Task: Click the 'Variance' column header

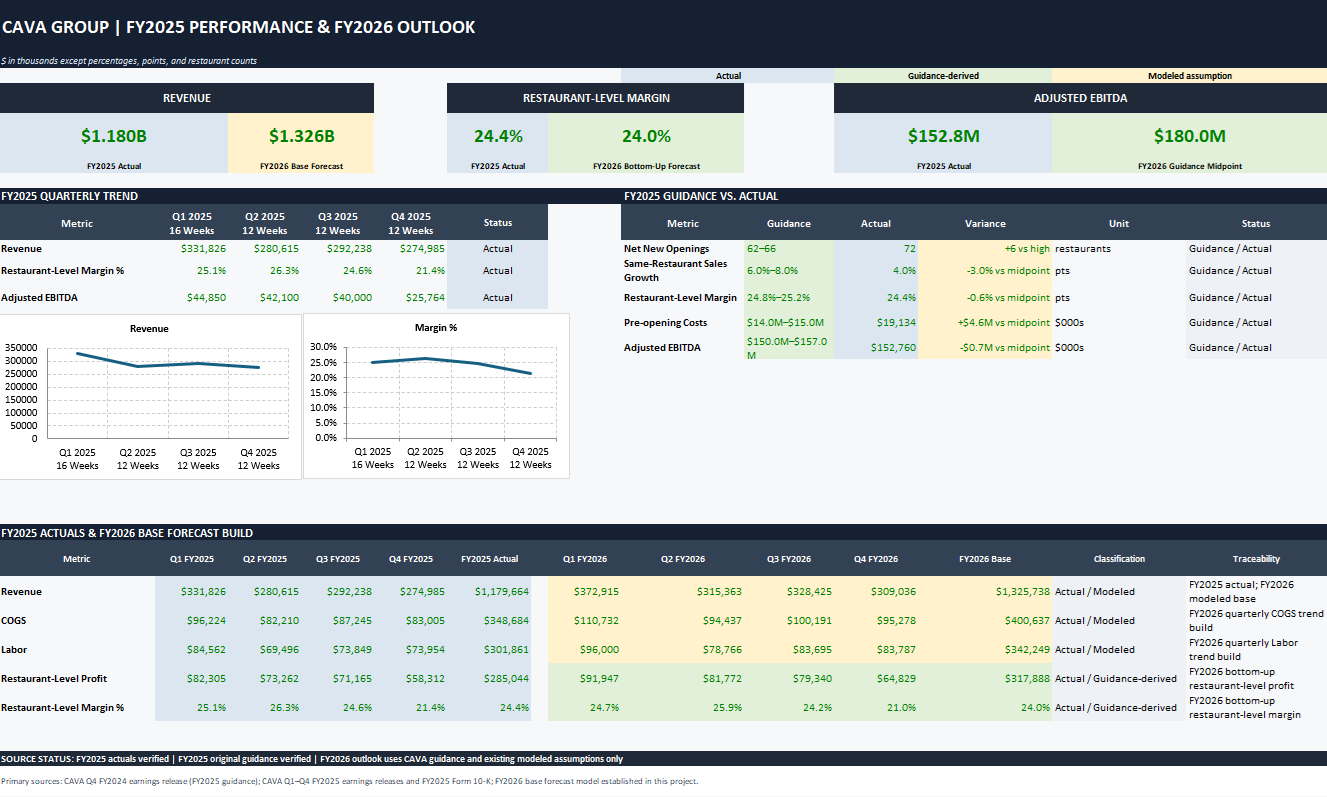Action: (x=985, y=223)
